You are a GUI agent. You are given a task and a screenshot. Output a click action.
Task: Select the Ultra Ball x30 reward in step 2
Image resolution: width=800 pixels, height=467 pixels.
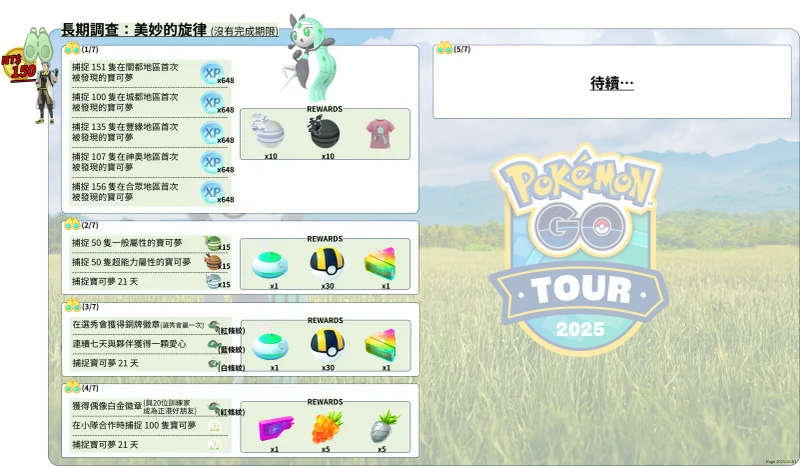click(x=327, y=263)
